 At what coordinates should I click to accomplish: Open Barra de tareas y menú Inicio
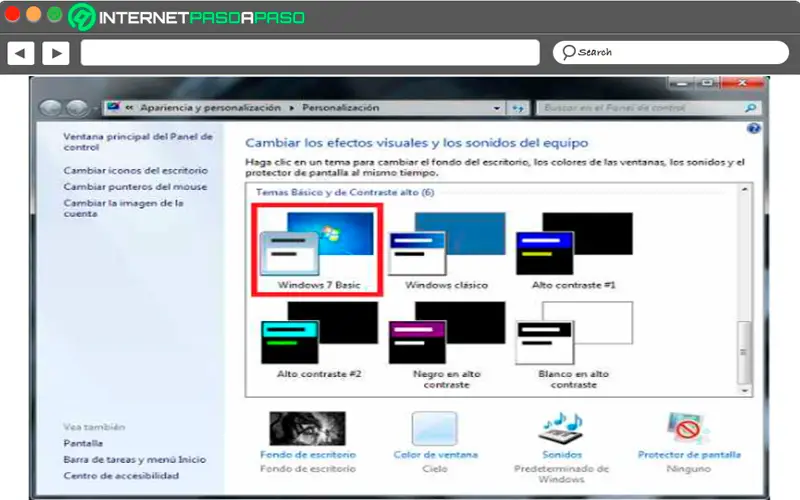point(135,459)
